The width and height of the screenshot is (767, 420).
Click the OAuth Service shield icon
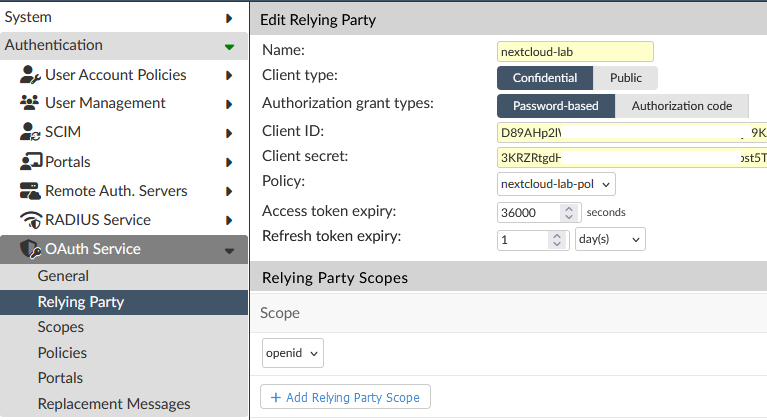point(30,249)
